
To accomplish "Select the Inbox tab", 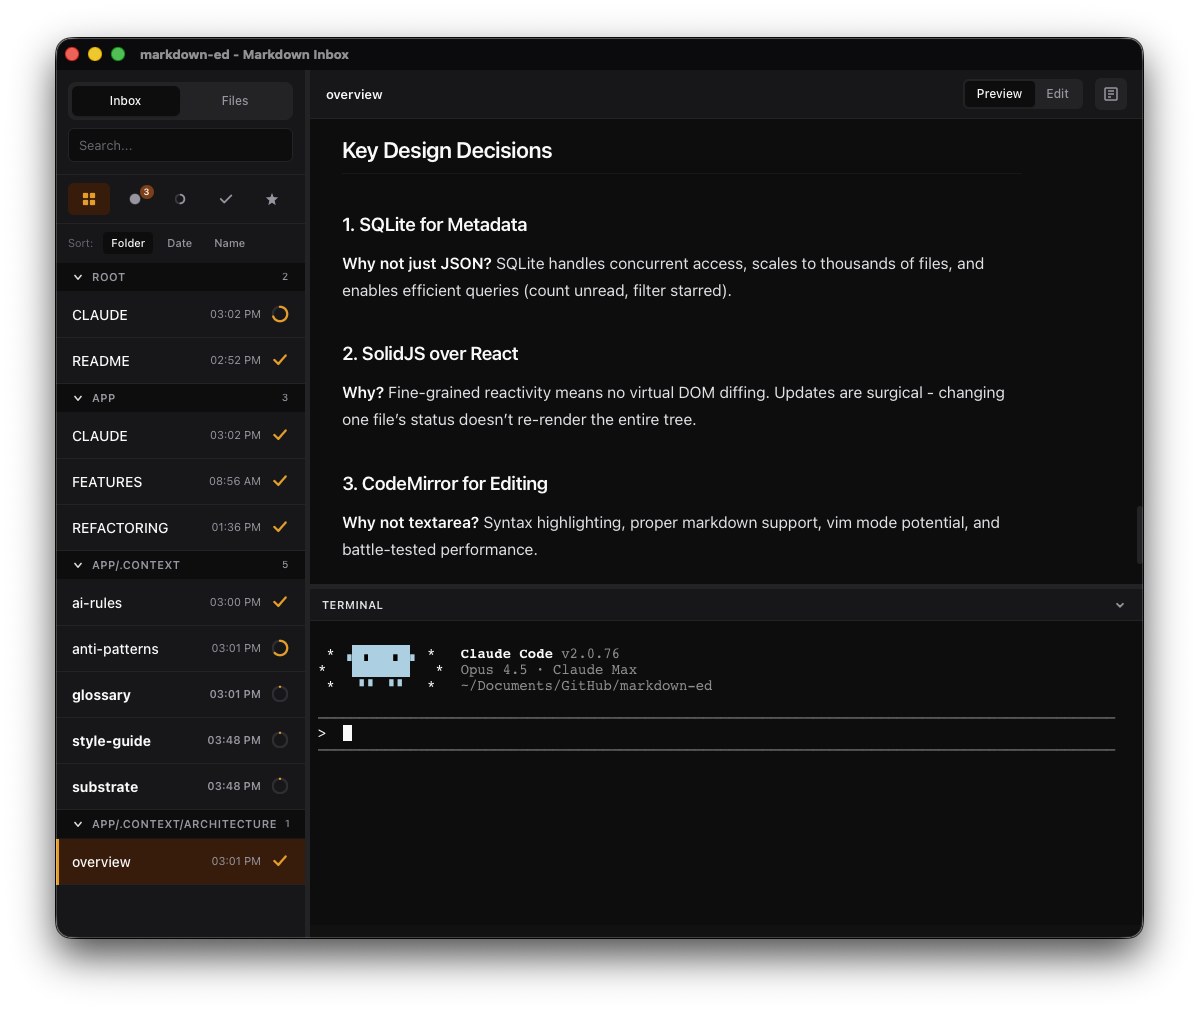I will pyautogui.click(x=125, y=100).
